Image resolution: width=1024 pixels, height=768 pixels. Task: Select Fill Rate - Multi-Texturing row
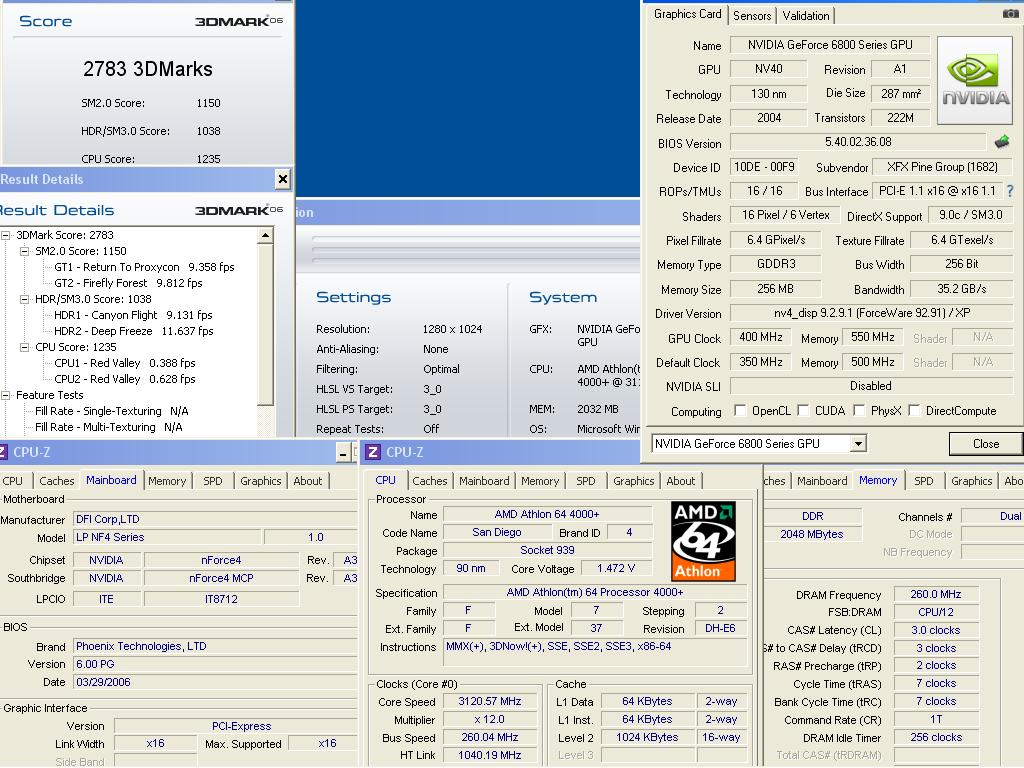108,427
